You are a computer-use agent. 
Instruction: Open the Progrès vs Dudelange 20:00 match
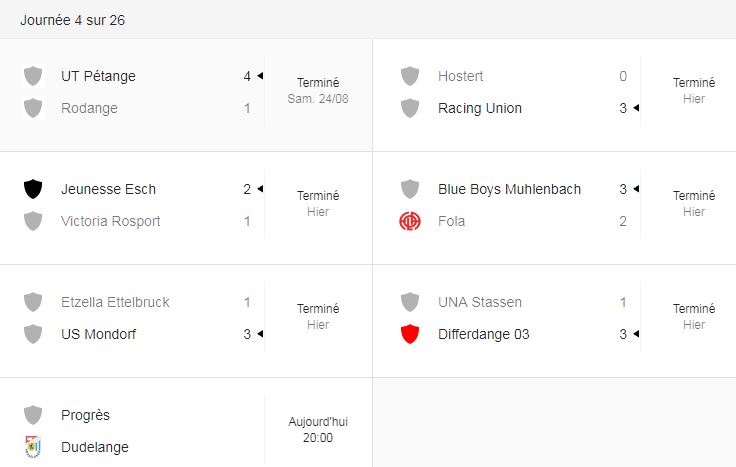(318, 430)
